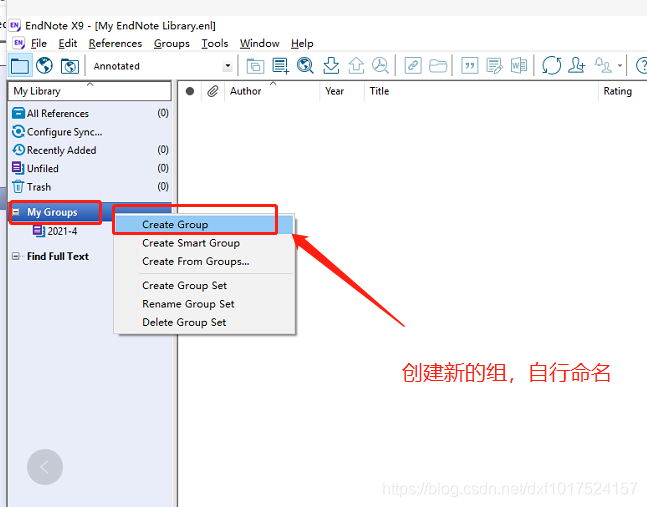Viewport: 647px width, 507px height.
Task: Click Online Search globe magnifier icon
Action: coord(305,66)
